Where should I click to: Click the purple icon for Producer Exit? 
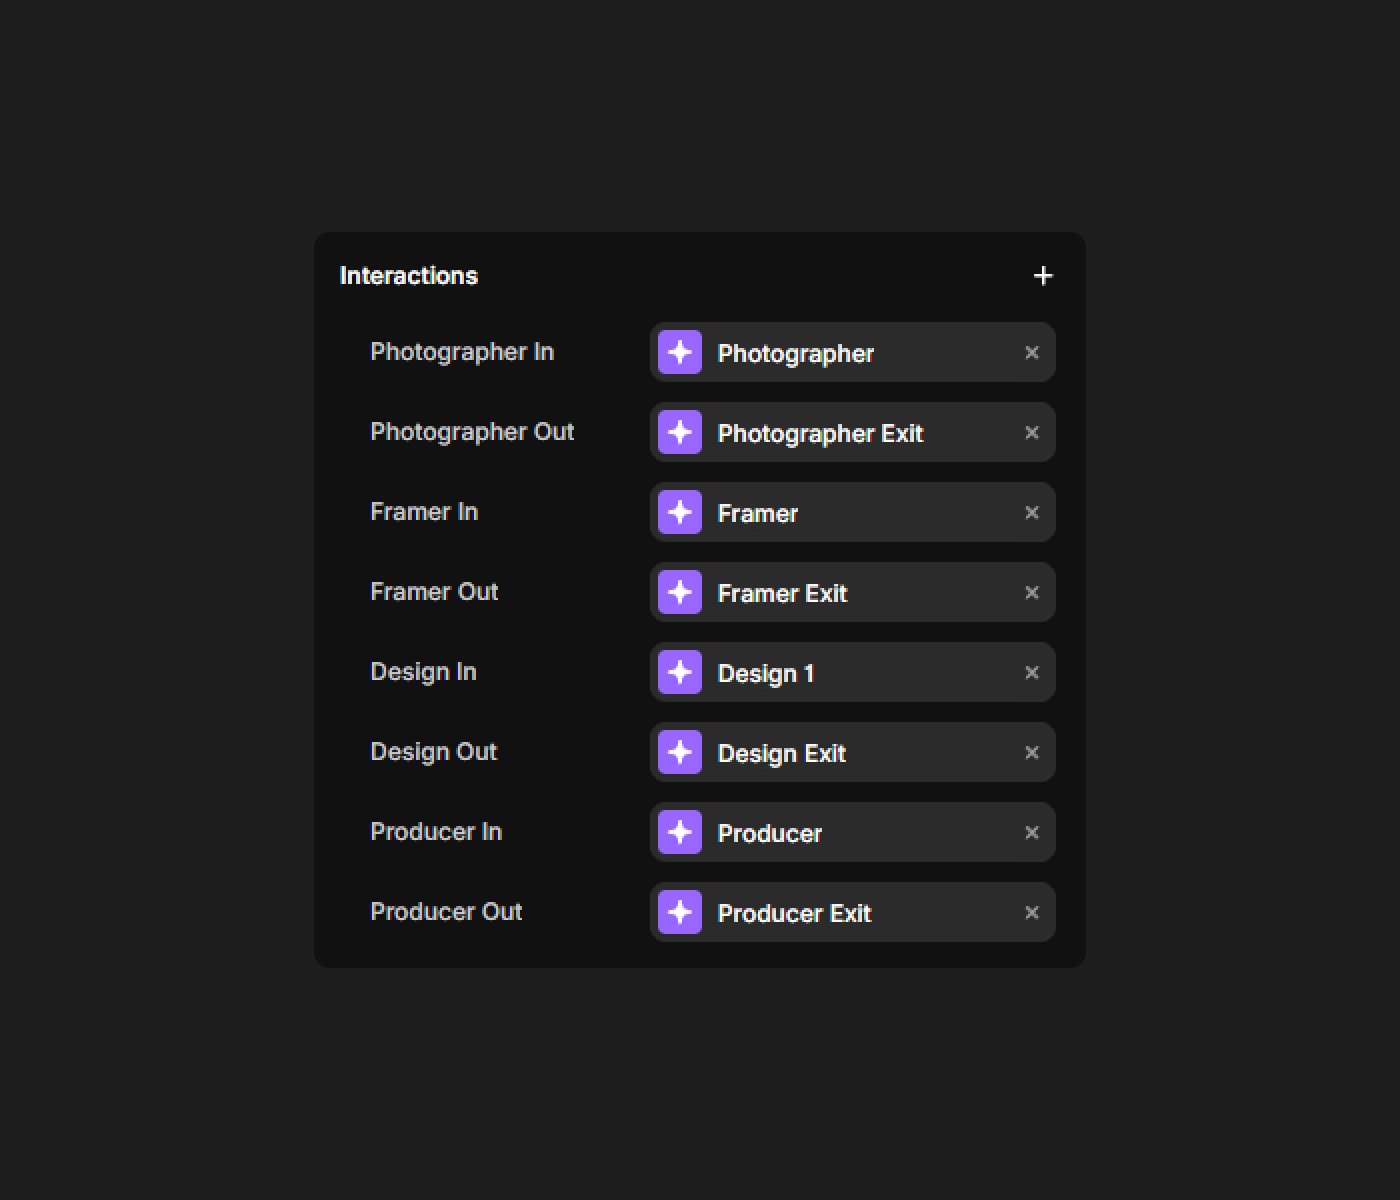pyautogui.click(x=680, y=912)
